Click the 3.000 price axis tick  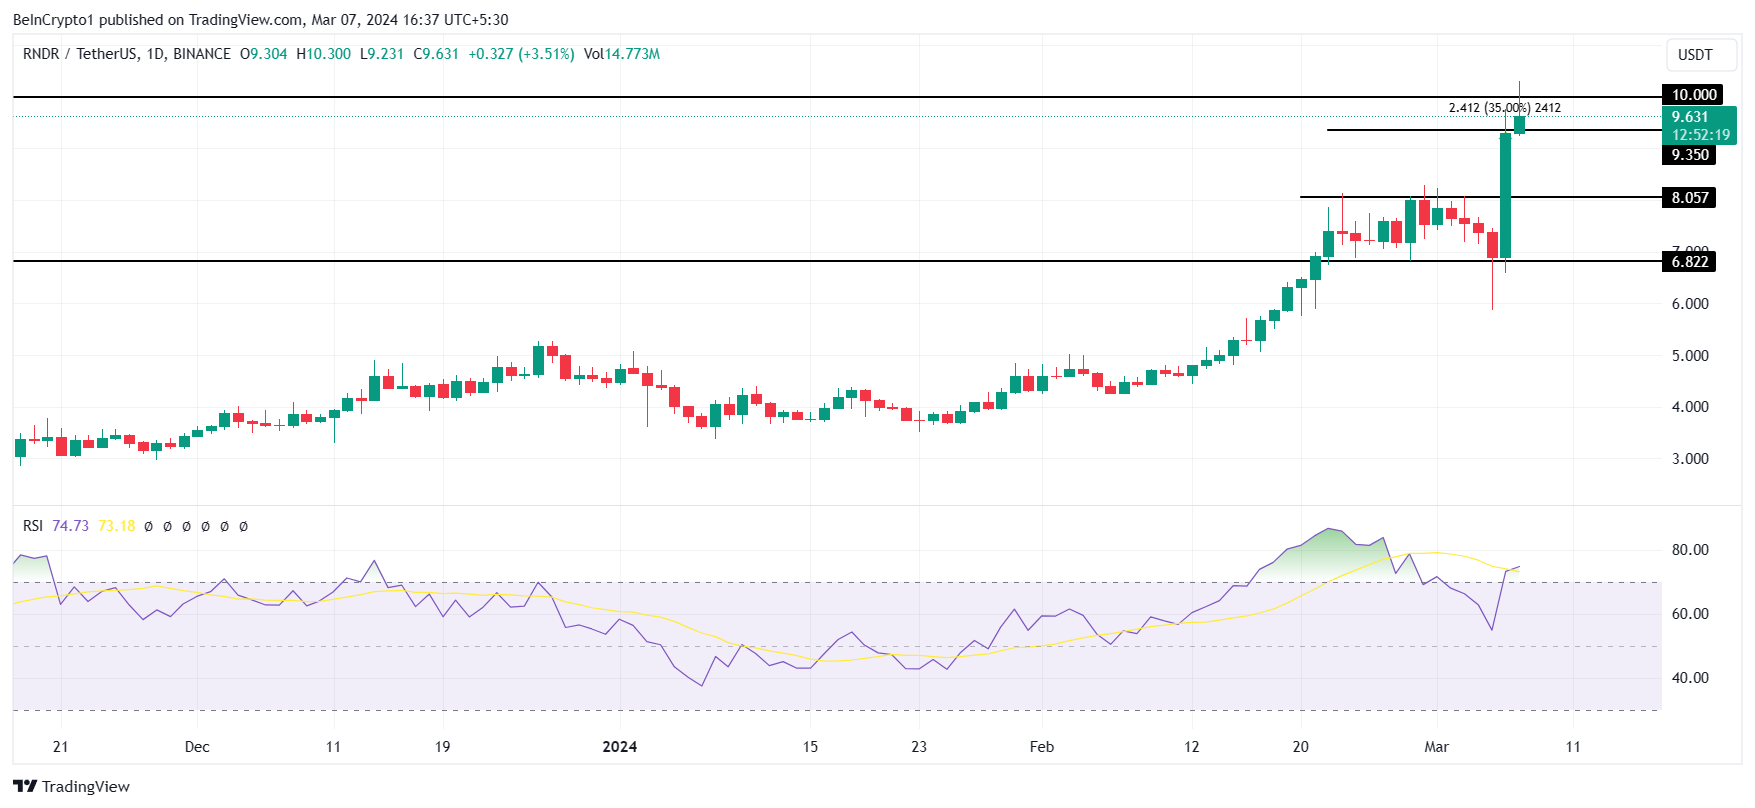pos(1690,459)
